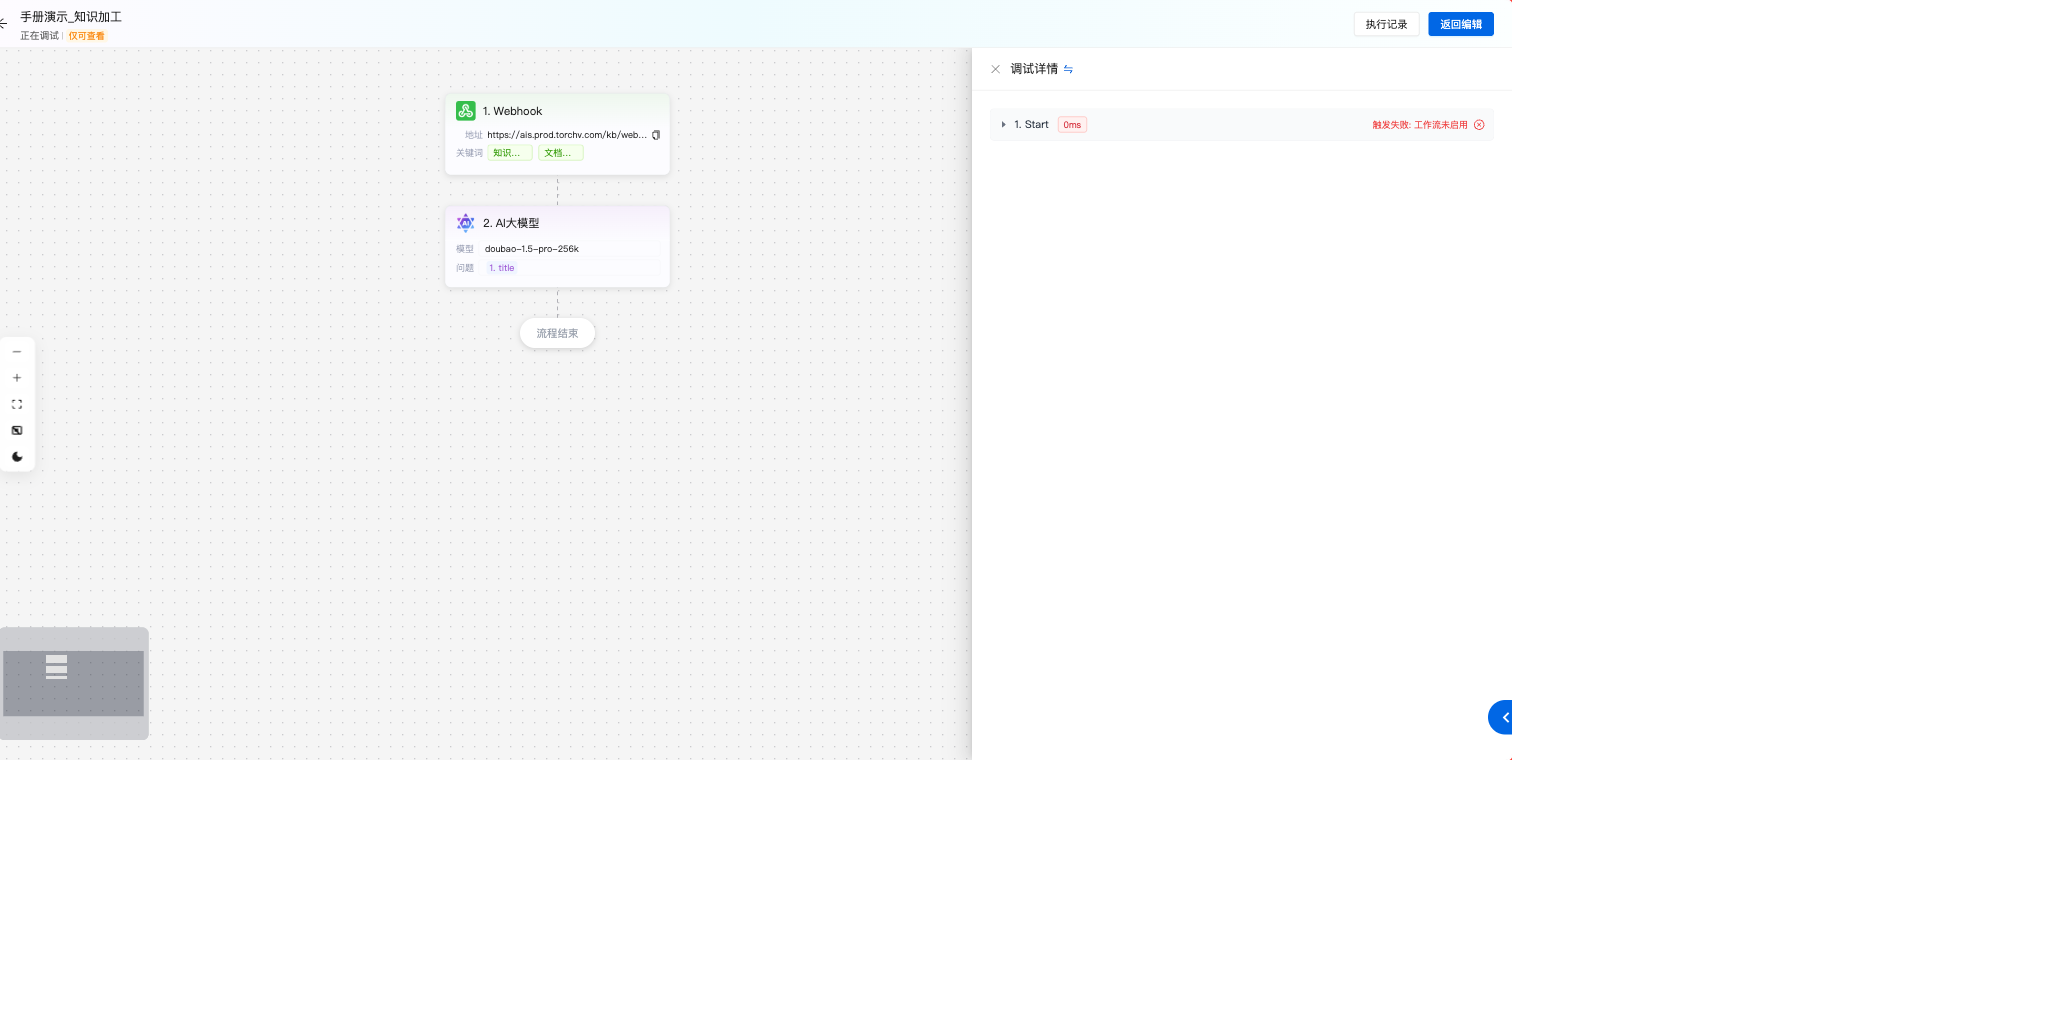Image resolution: width=2046 pixels, height=1014 pixels.
Task: Toggle the minimap display icon
Action: click(17, 430)
